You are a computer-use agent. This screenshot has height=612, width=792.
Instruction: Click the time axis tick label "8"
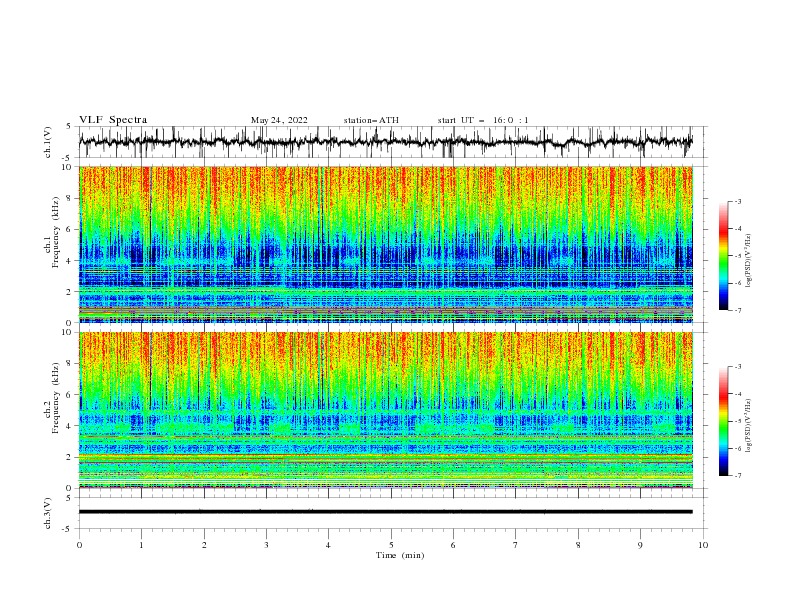pos(578,545)
